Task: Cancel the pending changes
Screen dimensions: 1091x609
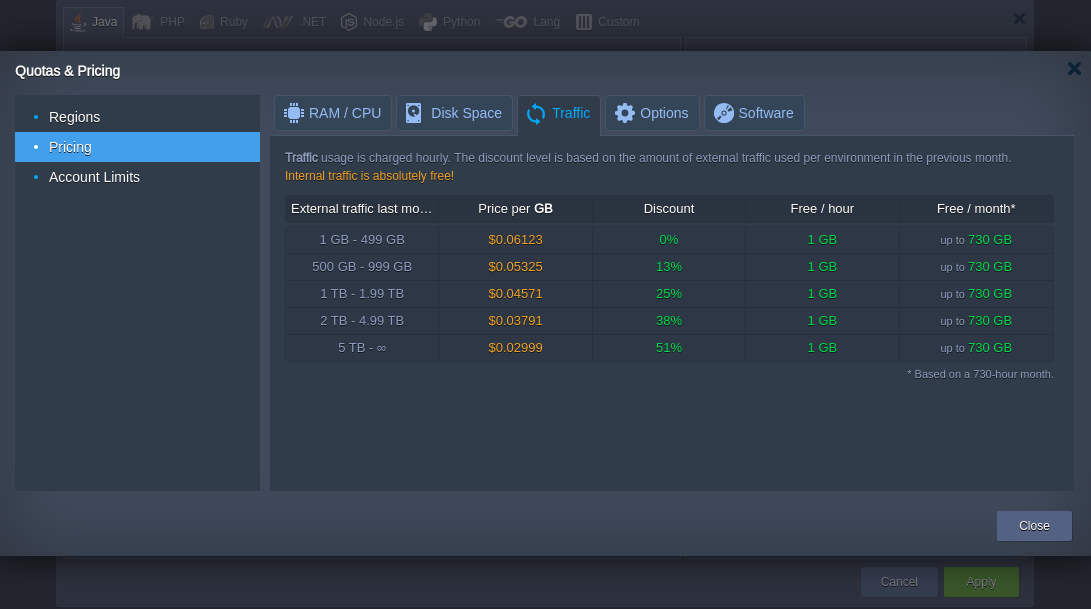Action: click(898, 581)
